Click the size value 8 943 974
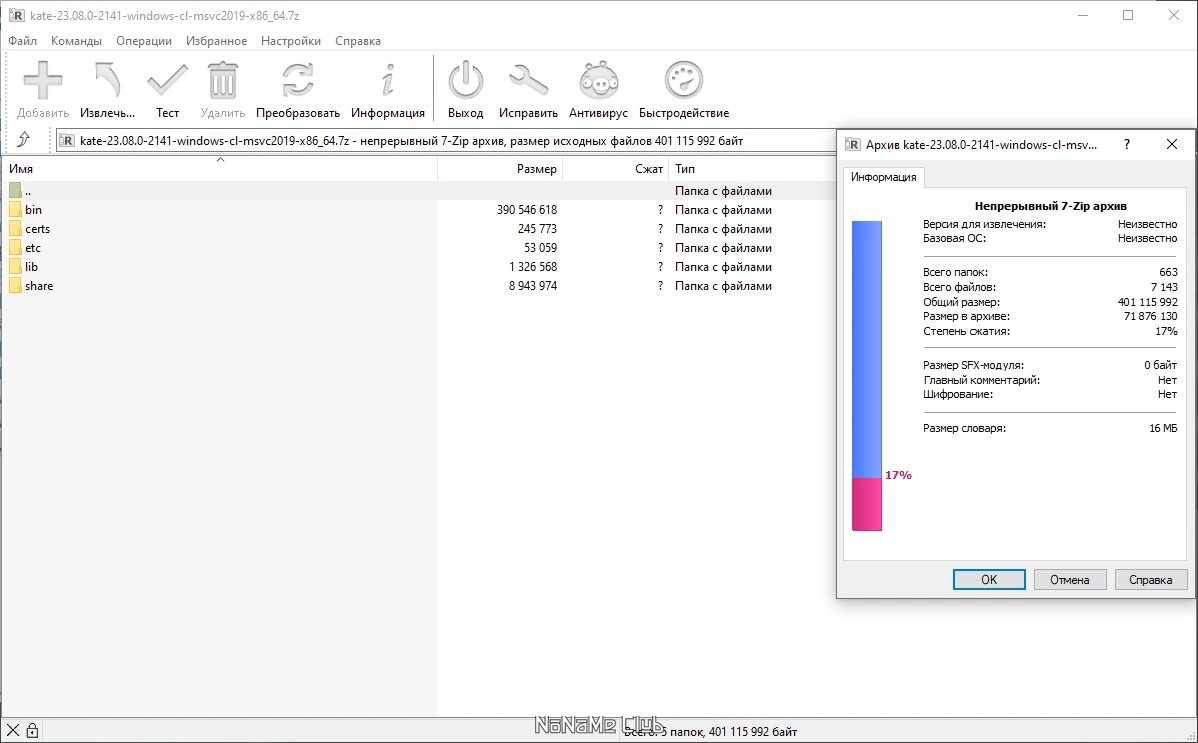The width and height of the screenshot is (1198, 743). click(x=533, y=286)
